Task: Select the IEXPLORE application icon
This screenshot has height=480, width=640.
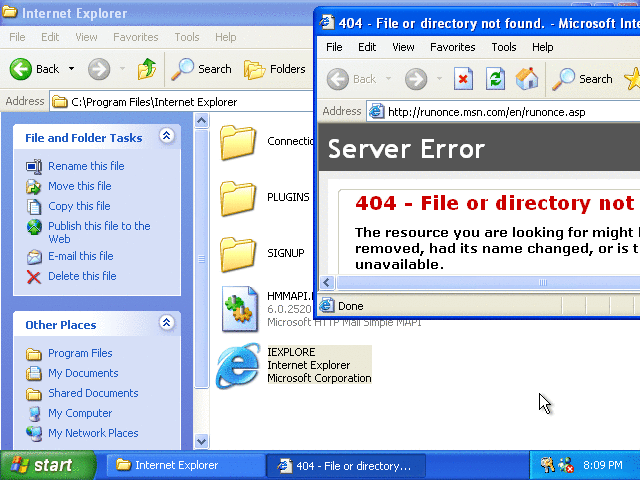Action: [238, 365]
